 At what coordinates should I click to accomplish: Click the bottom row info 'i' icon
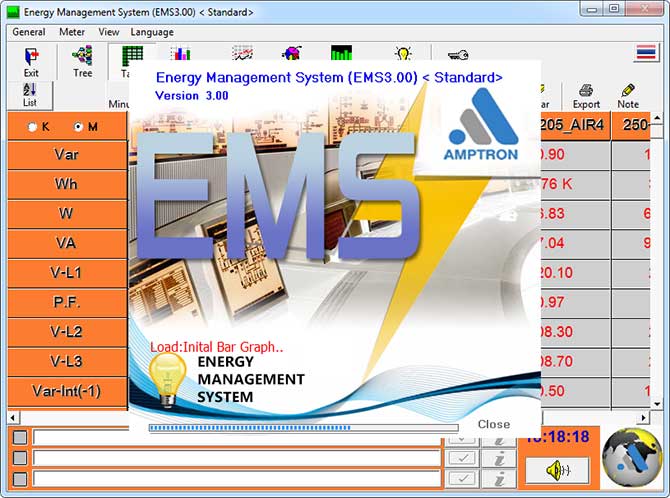point(499,478)
